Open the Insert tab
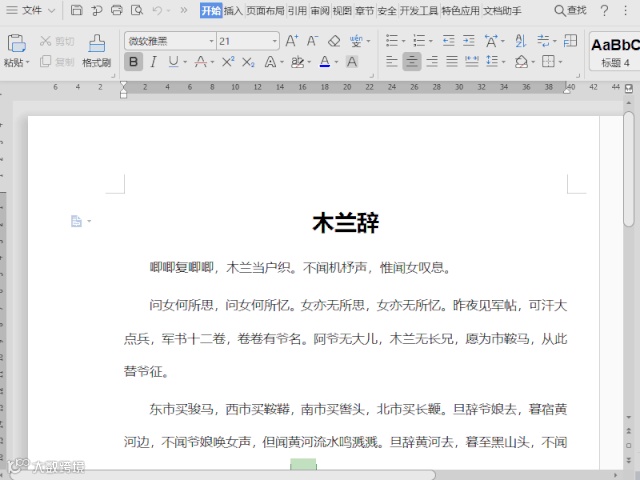Screen dimensions: 640x480 pyautogui.click(x=233, y=11)
